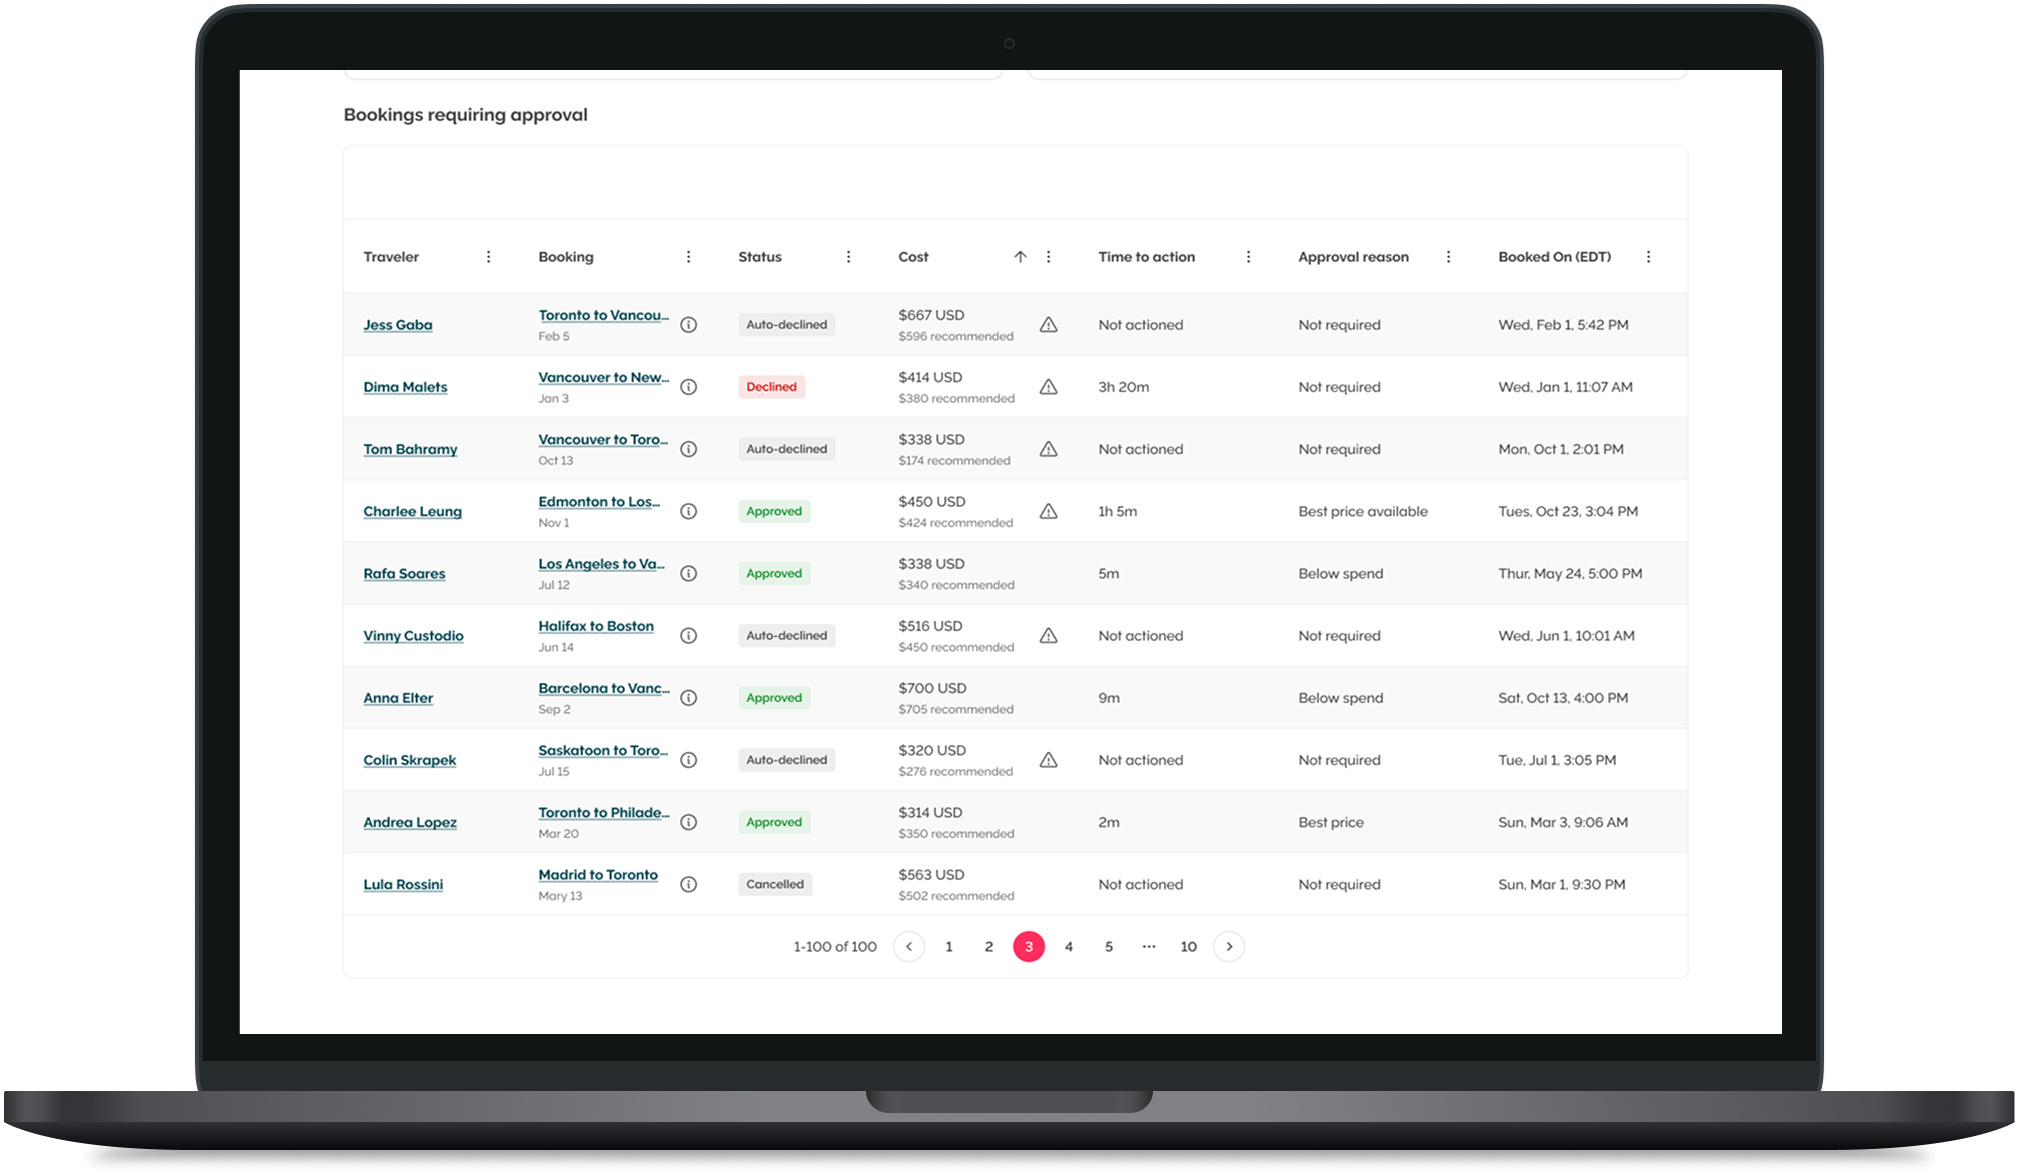Open Status column three-dot menu

[x=848, y=257]
